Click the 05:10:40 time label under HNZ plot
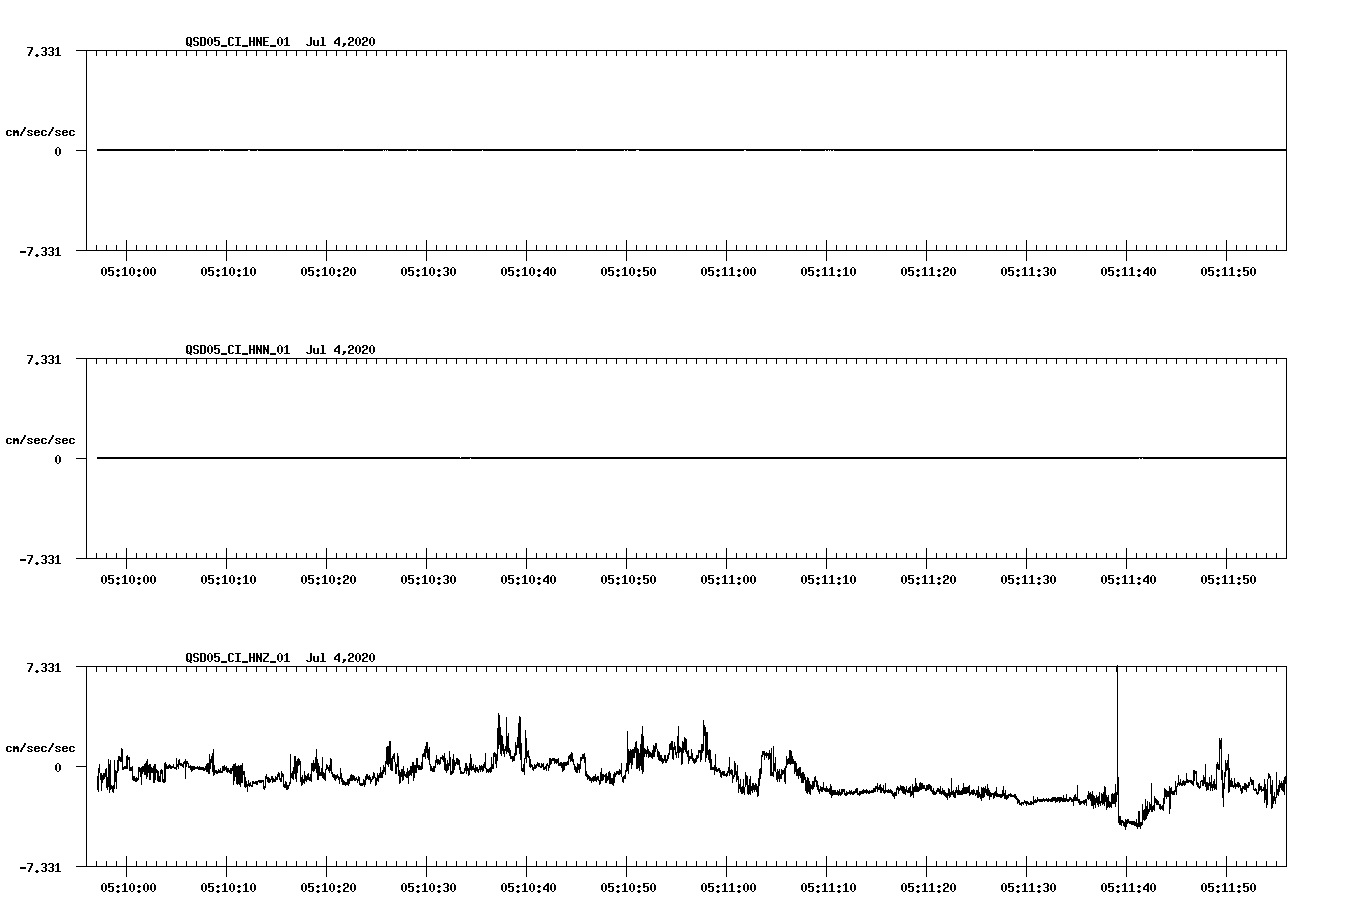1358x924 pixels. [x=528, y=887]
